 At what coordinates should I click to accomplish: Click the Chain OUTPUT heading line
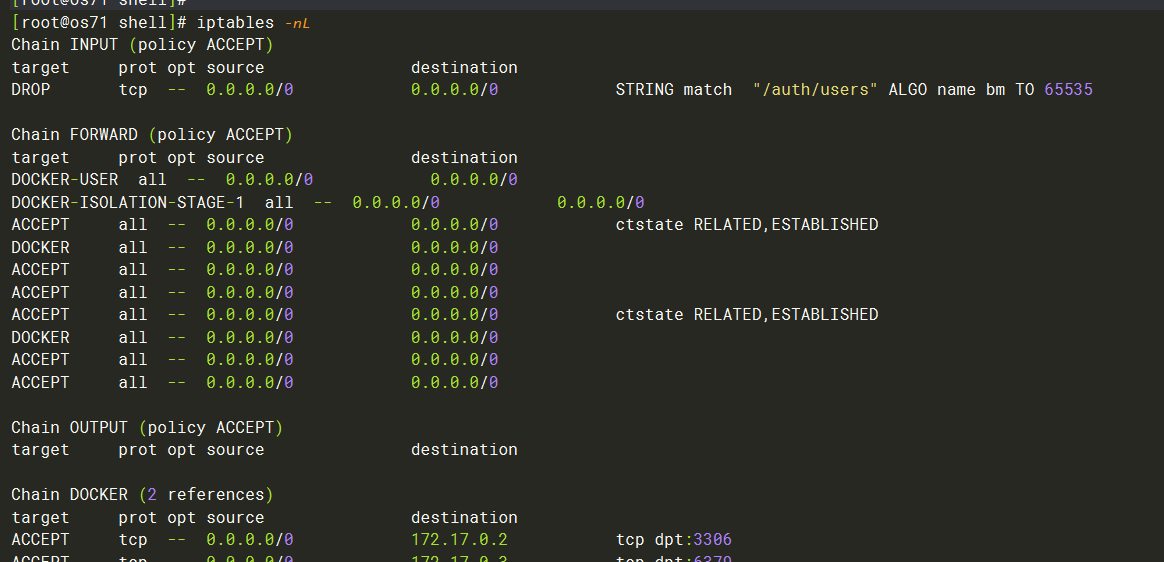click(147, 428)
